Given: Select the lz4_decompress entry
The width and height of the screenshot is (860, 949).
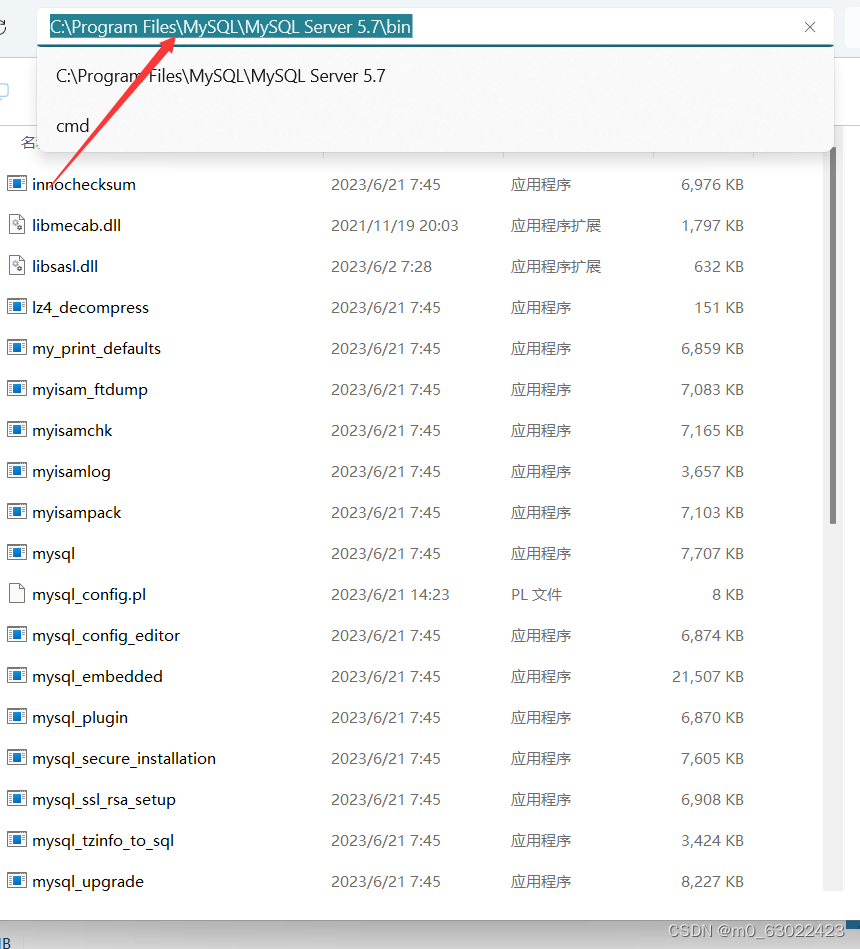Looking at the screenshot, I should pos(83,307).
